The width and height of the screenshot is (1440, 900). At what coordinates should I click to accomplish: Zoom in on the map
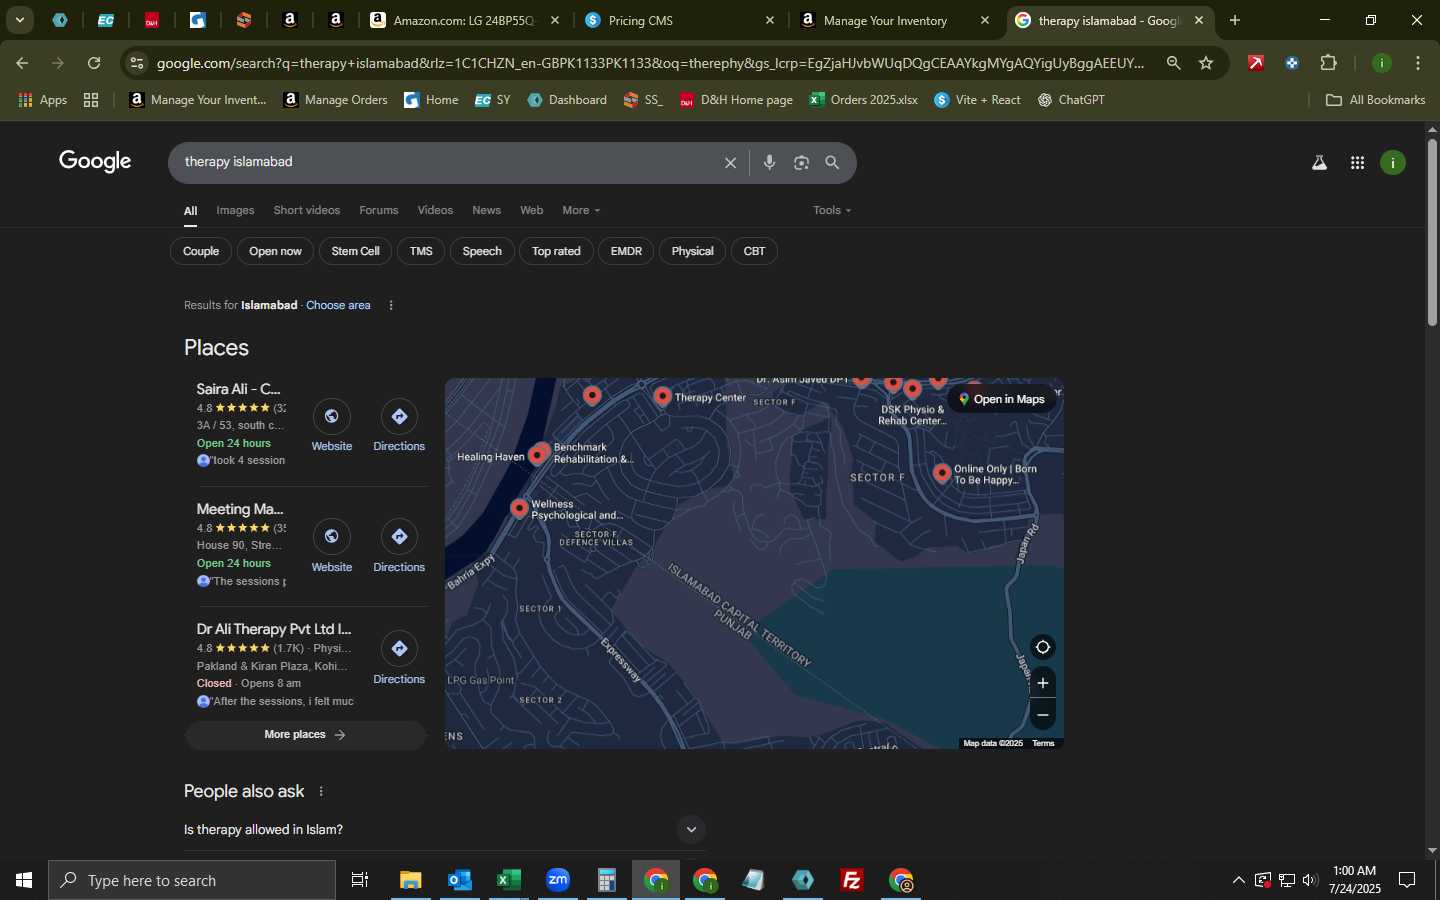click(x=1042, y=683)
